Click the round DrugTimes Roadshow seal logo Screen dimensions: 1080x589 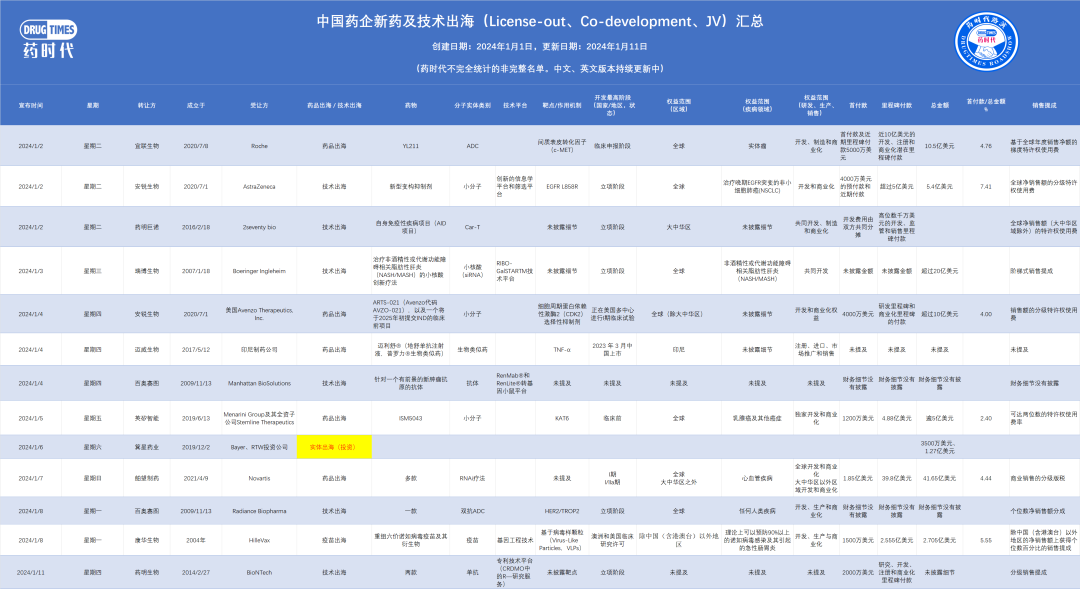[x=986, y=41]
